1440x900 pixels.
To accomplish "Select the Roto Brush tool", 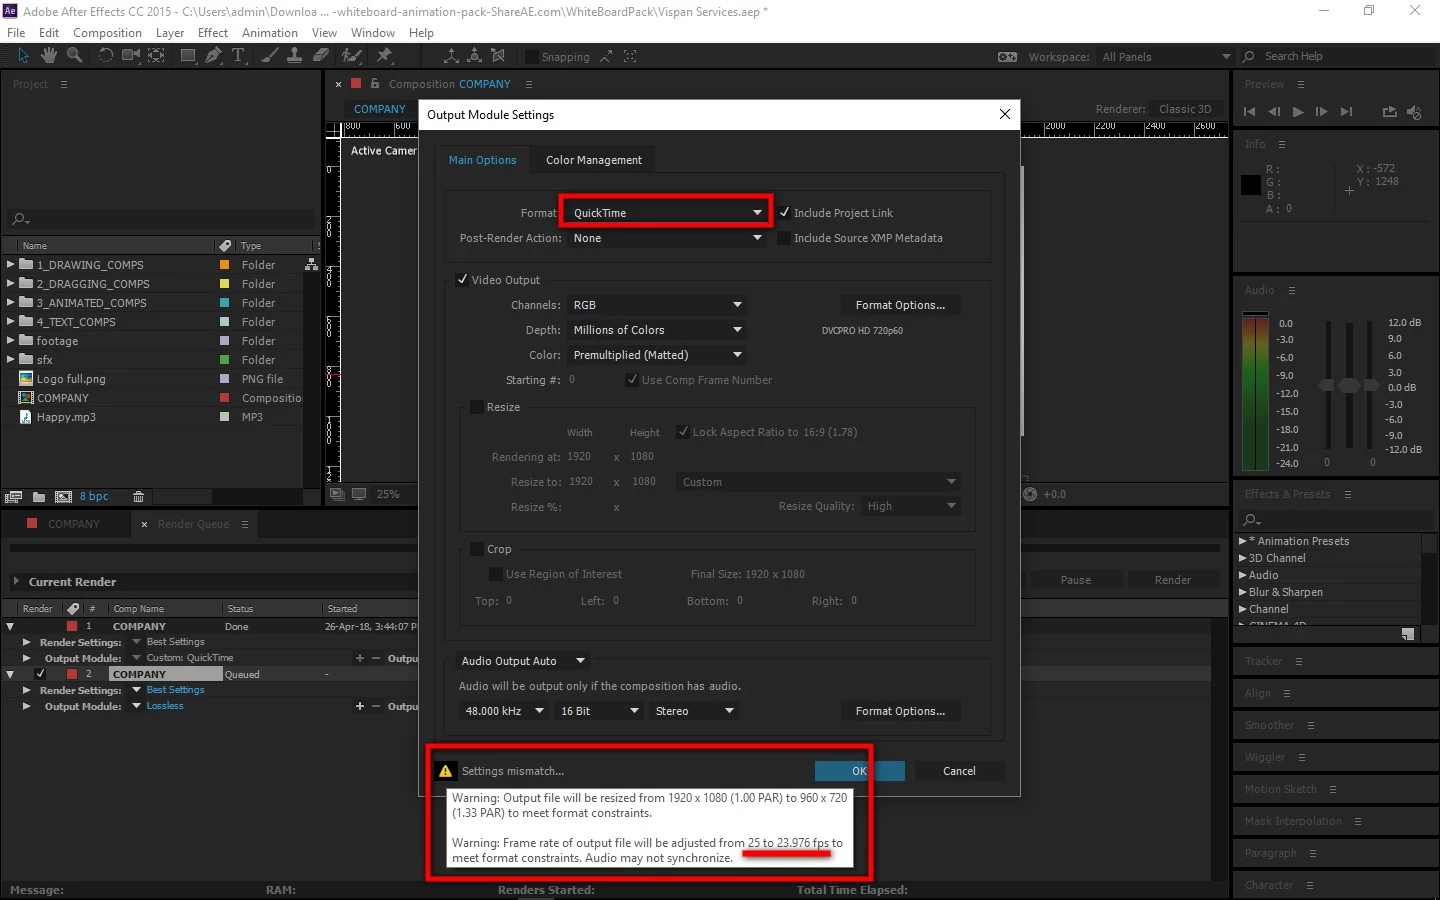I will click(352, 56).
